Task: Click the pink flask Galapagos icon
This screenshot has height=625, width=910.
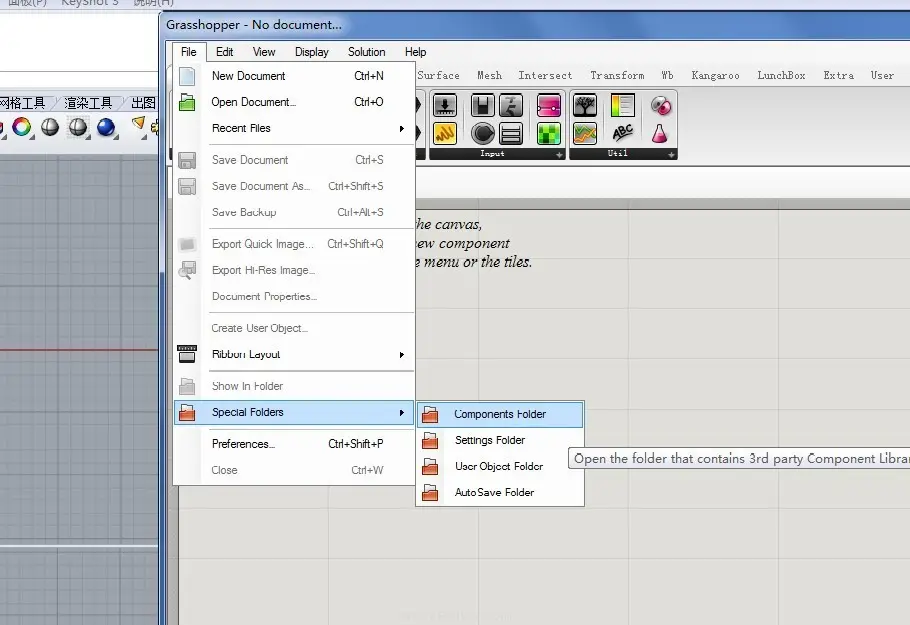Action: coord(660,133)
